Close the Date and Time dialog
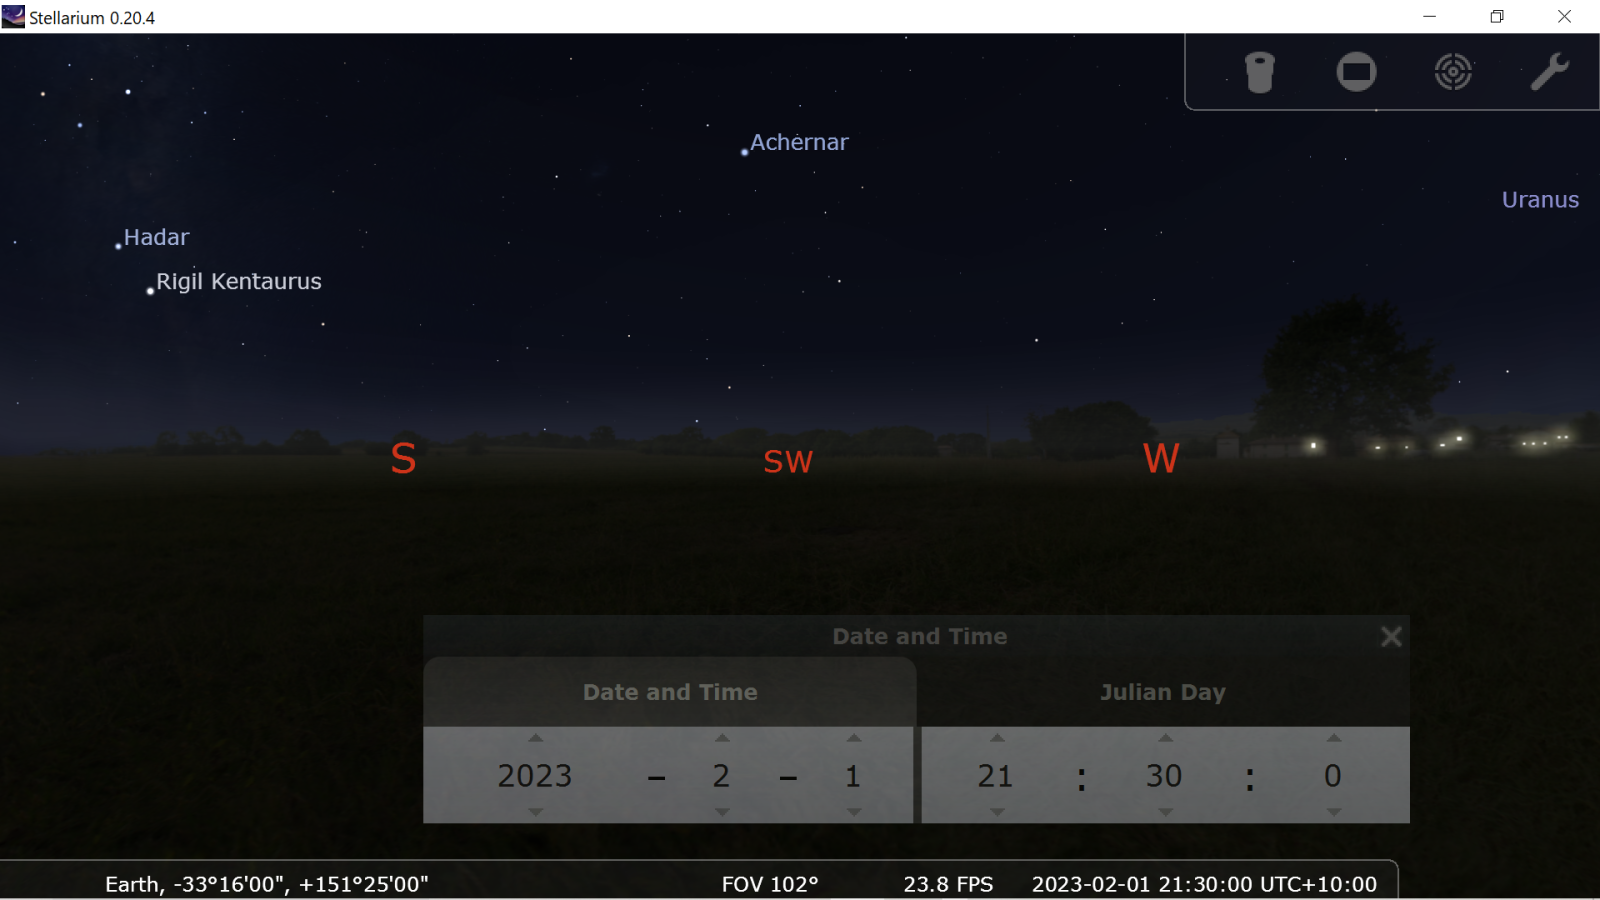The image size is (1600, 900). coord(1390,637)
